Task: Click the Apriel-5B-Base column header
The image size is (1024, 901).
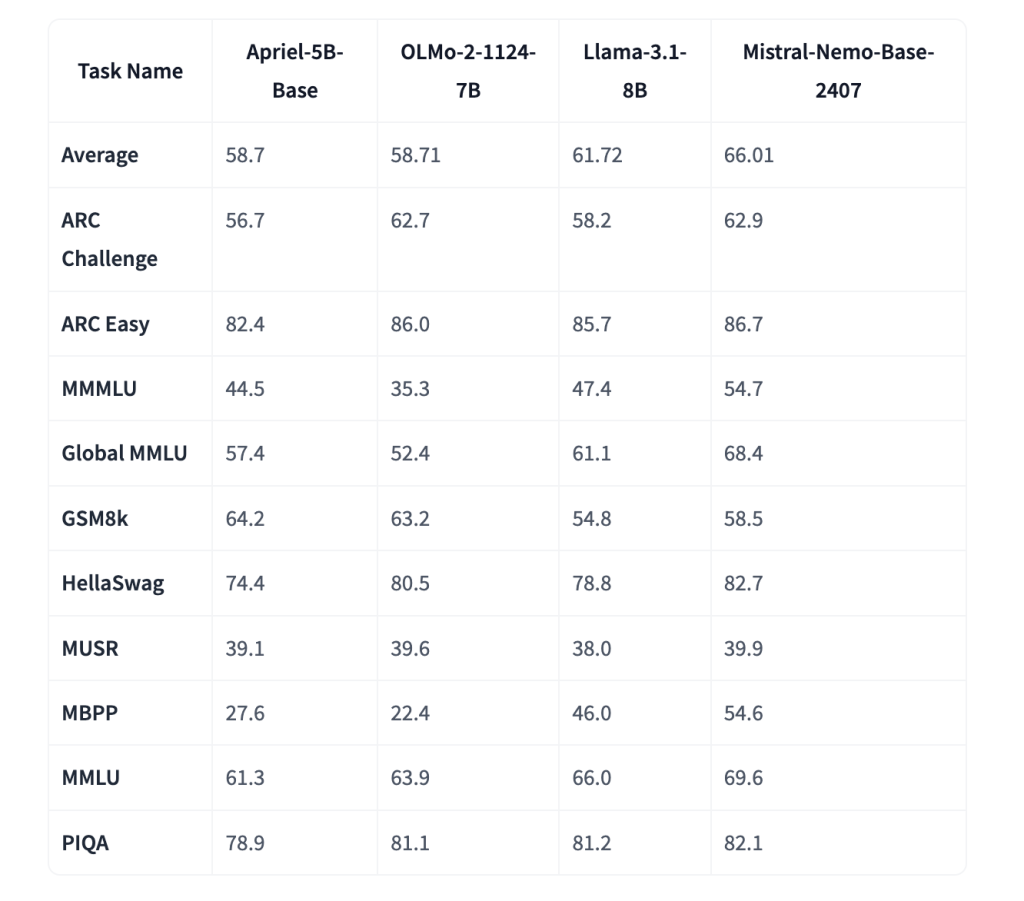Action: click(295, 71)
